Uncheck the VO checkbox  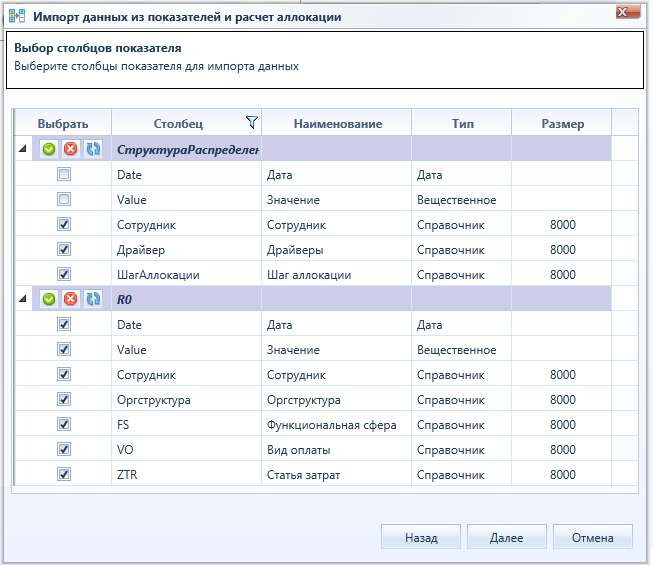coord(64,449)
